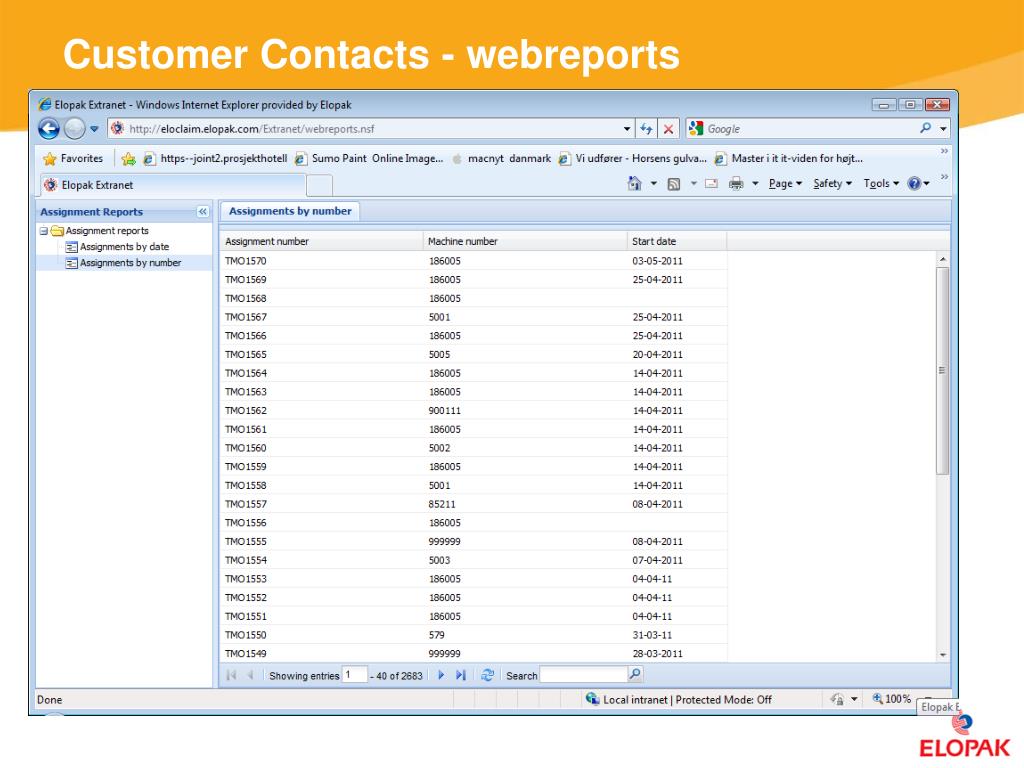Click the page site icon in address bar

click(x=117, y=129)
